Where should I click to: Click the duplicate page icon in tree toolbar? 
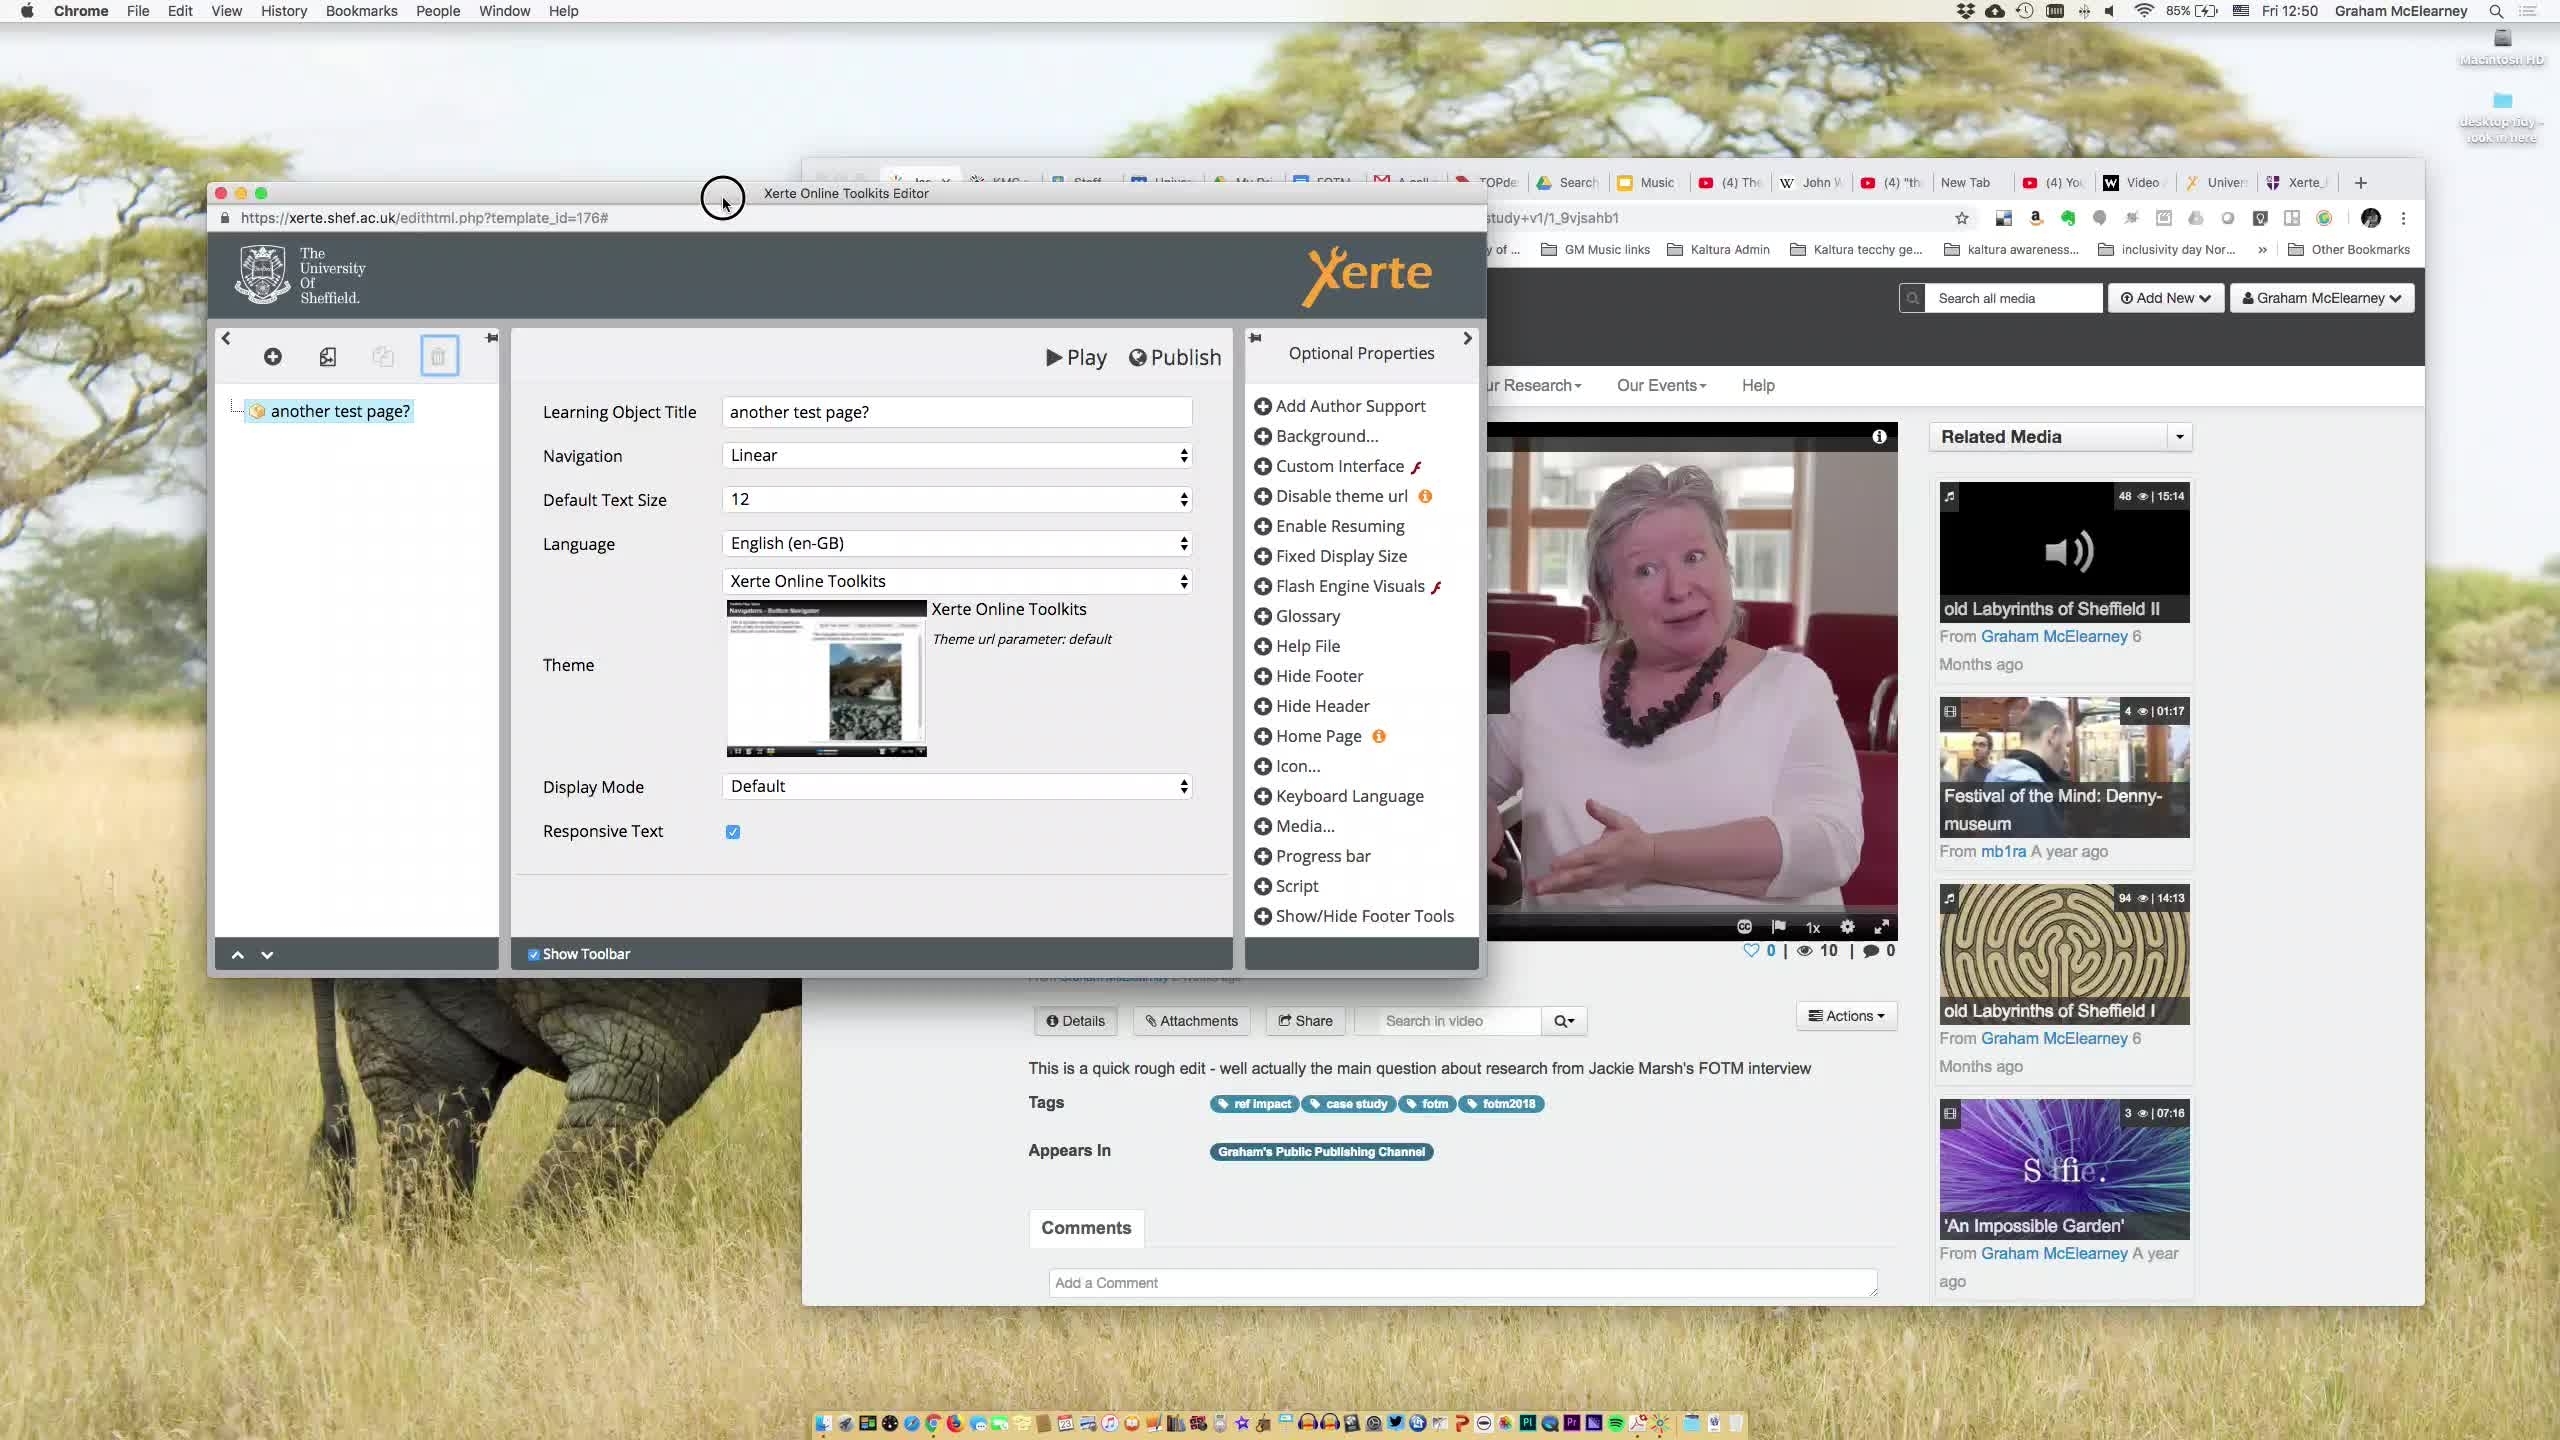point(383,357)
